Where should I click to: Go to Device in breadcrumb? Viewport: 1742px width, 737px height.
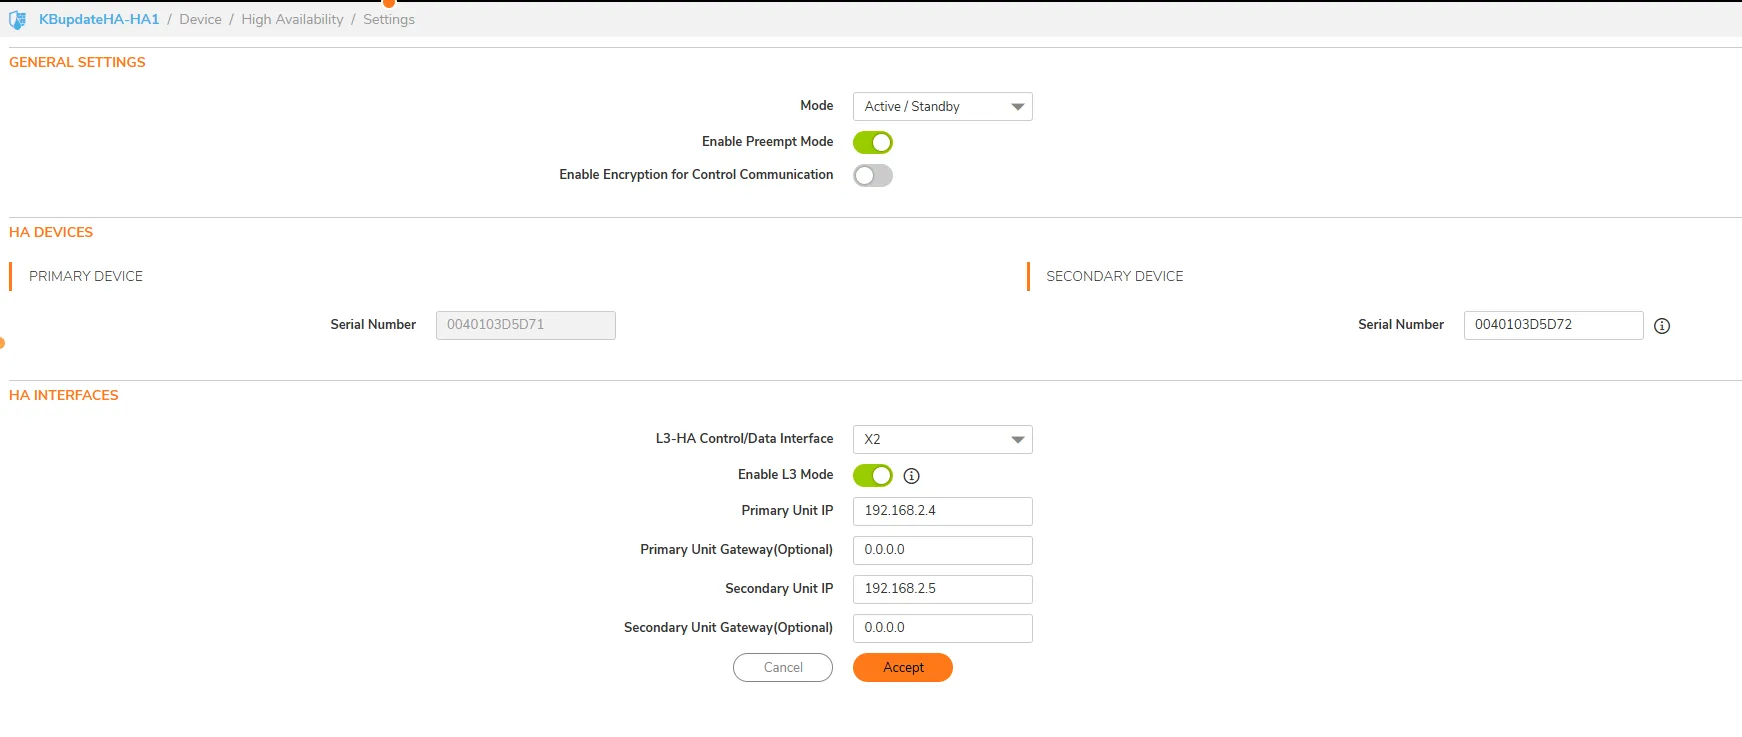coord(200,20)
